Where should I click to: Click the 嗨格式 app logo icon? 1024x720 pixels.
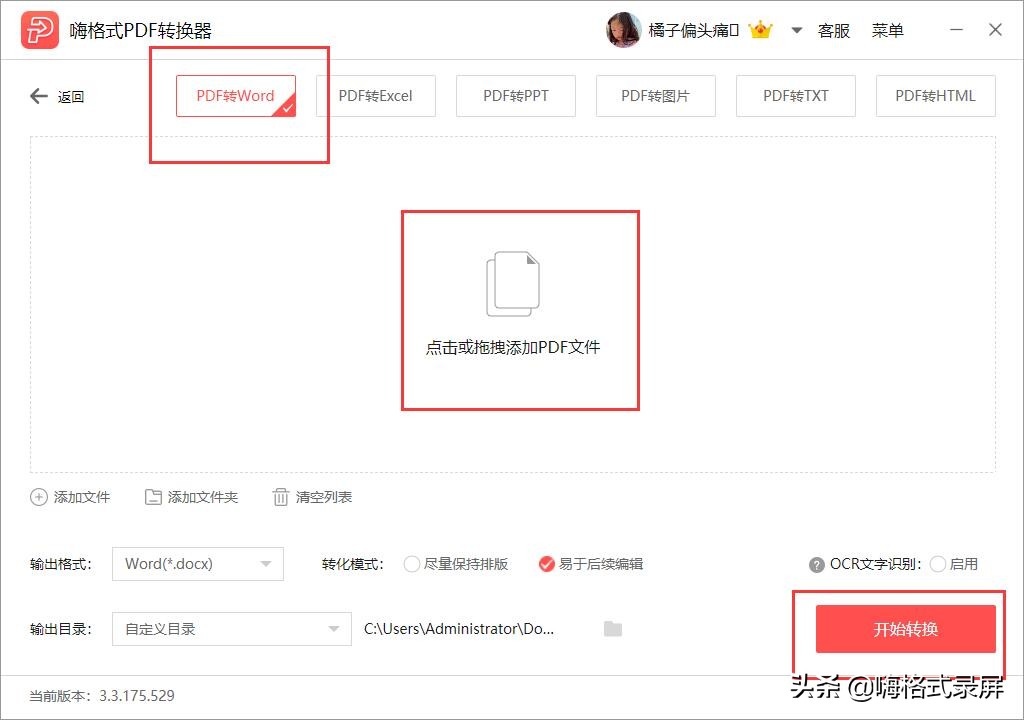pyautogui.click(x=38, y=30)
